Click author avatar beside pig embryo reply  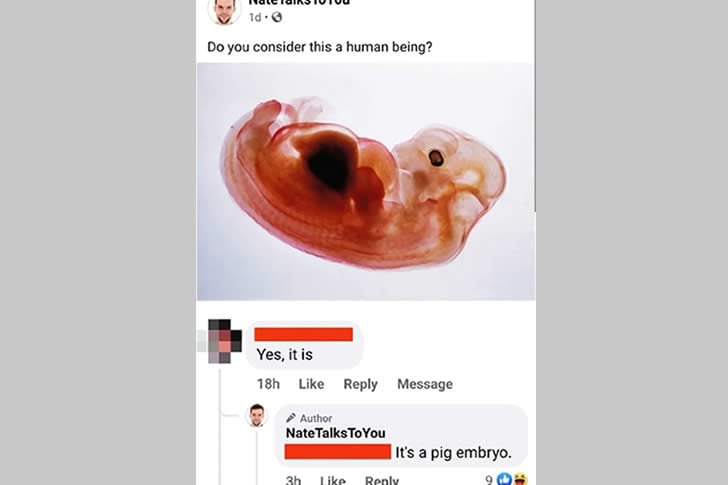tap(257, 415)
